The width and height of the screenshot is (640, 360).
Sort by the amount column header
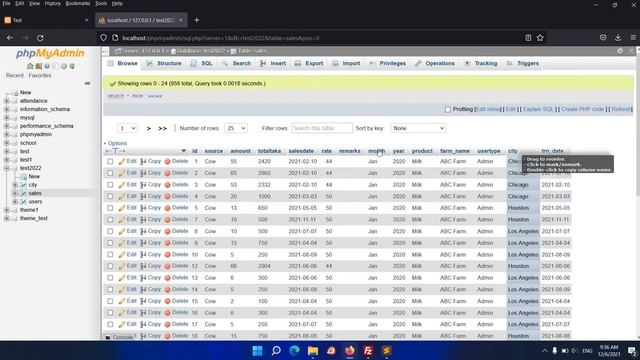coord(240,151)
